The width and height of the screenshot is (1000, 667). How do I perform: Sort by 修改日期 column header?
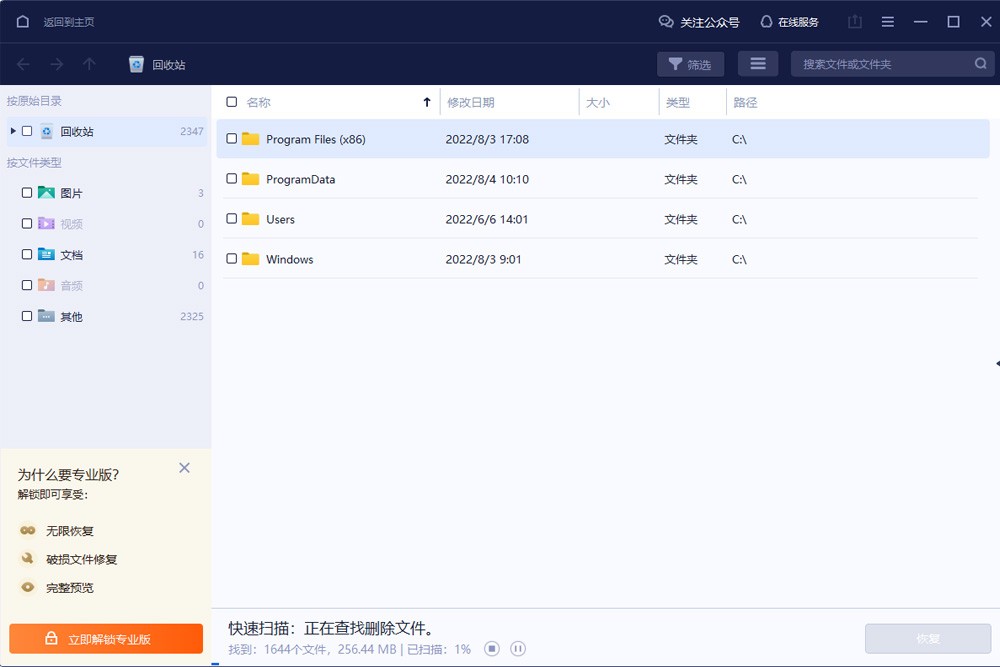coord(471,102)
